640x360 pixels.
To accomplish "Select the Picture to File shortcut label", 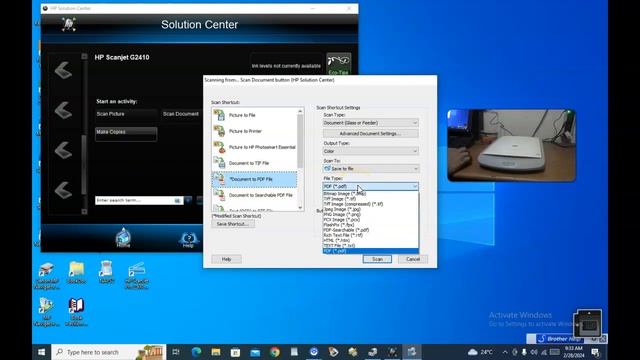I will tap(242, 116).
